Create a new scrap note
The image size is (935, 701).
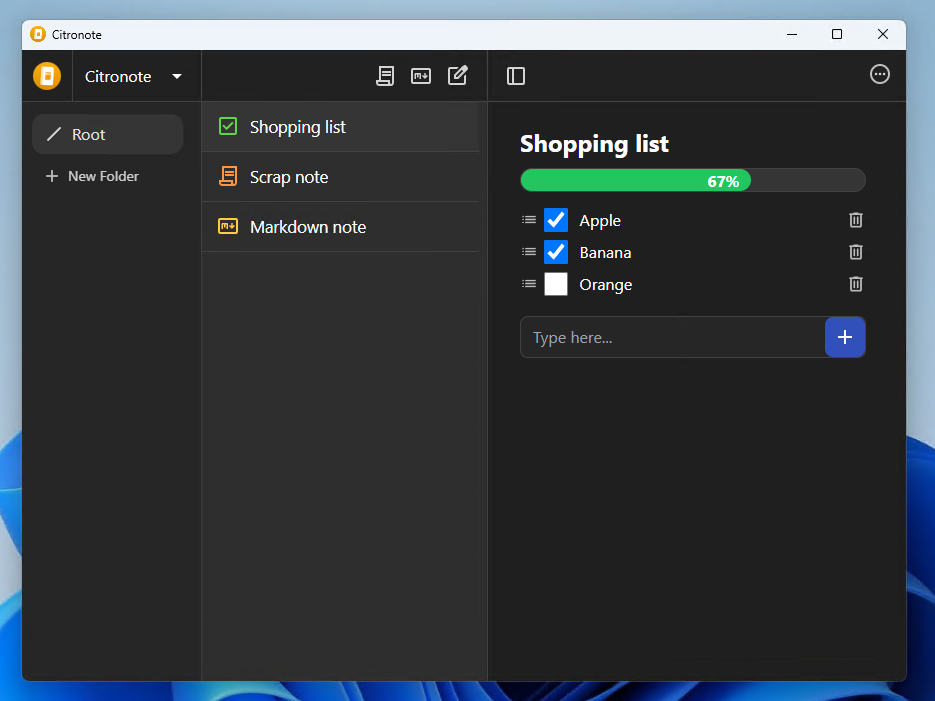coord(385,76)
